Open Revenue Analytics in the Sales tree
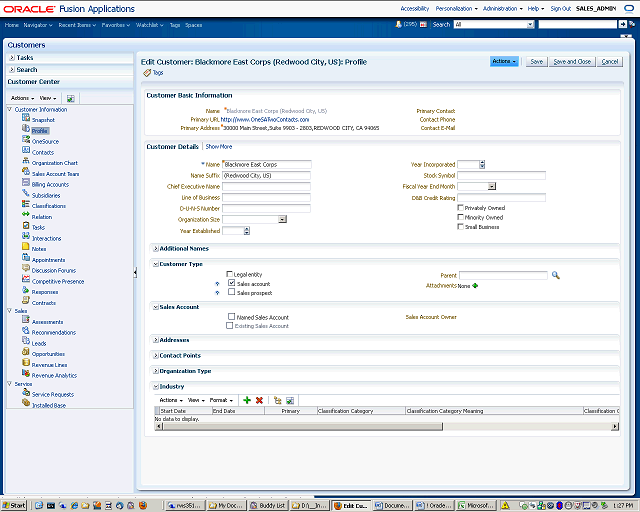Screen dimensions: 640x512 pos(54,375)
